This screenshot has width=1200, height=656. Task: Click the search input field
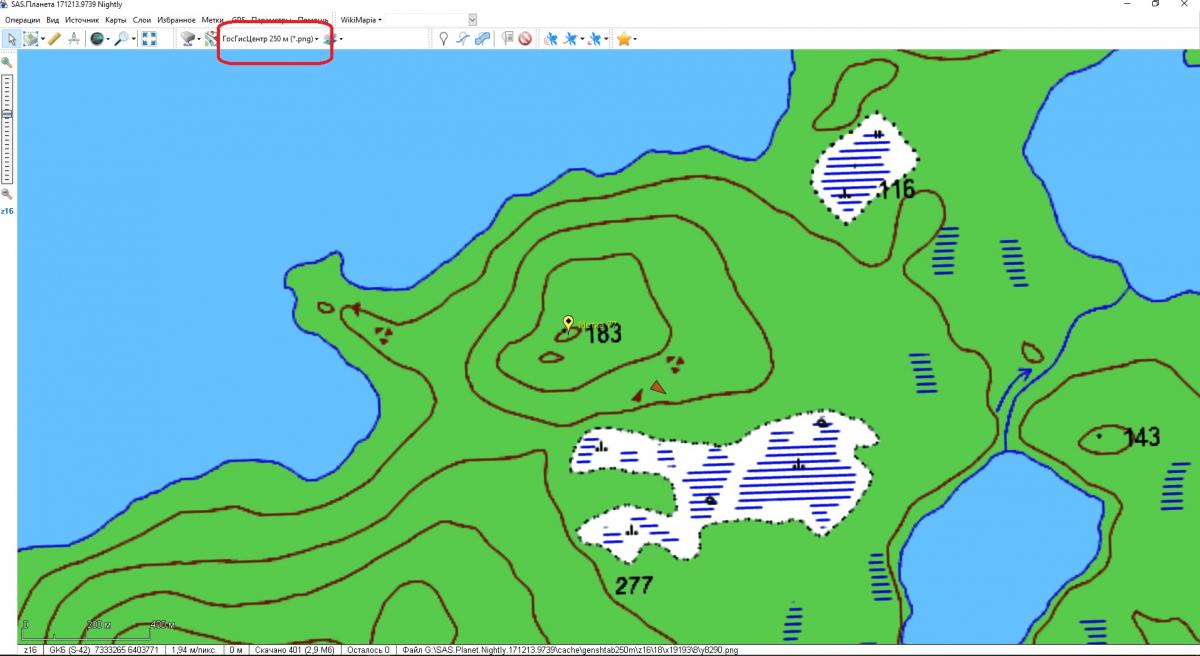(425, 19)
